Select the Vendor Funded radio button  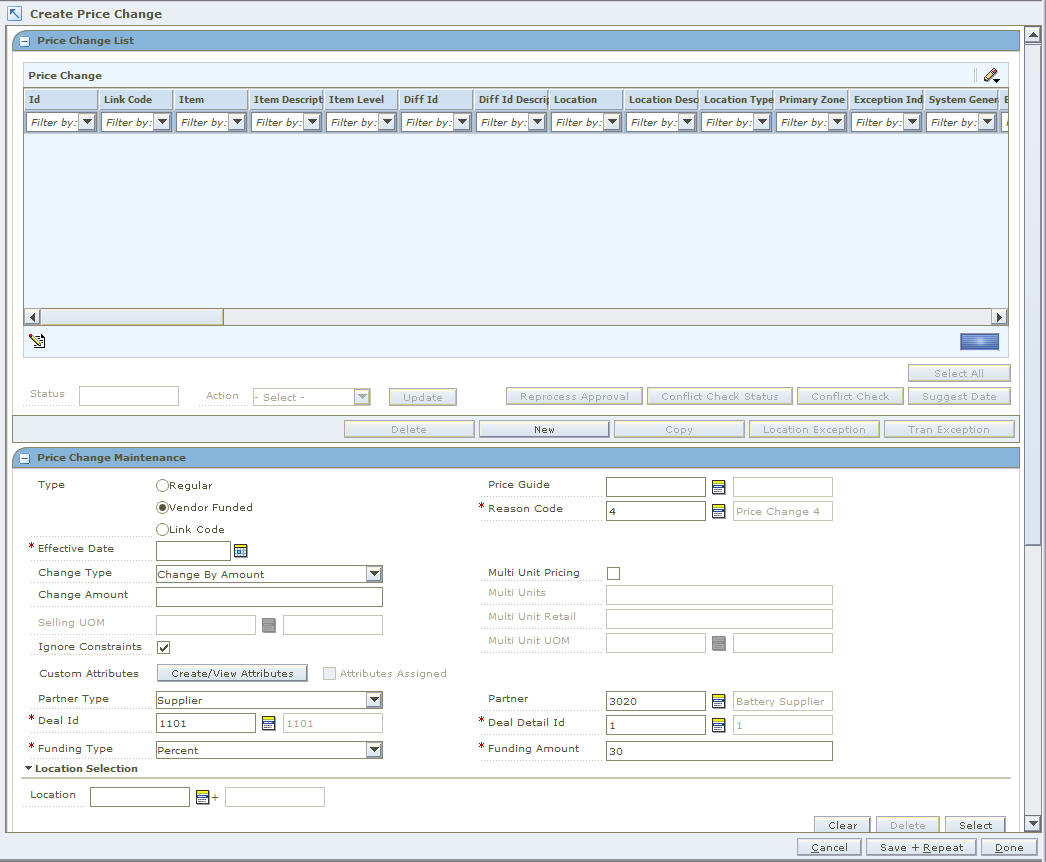click(x=162, y=508)
